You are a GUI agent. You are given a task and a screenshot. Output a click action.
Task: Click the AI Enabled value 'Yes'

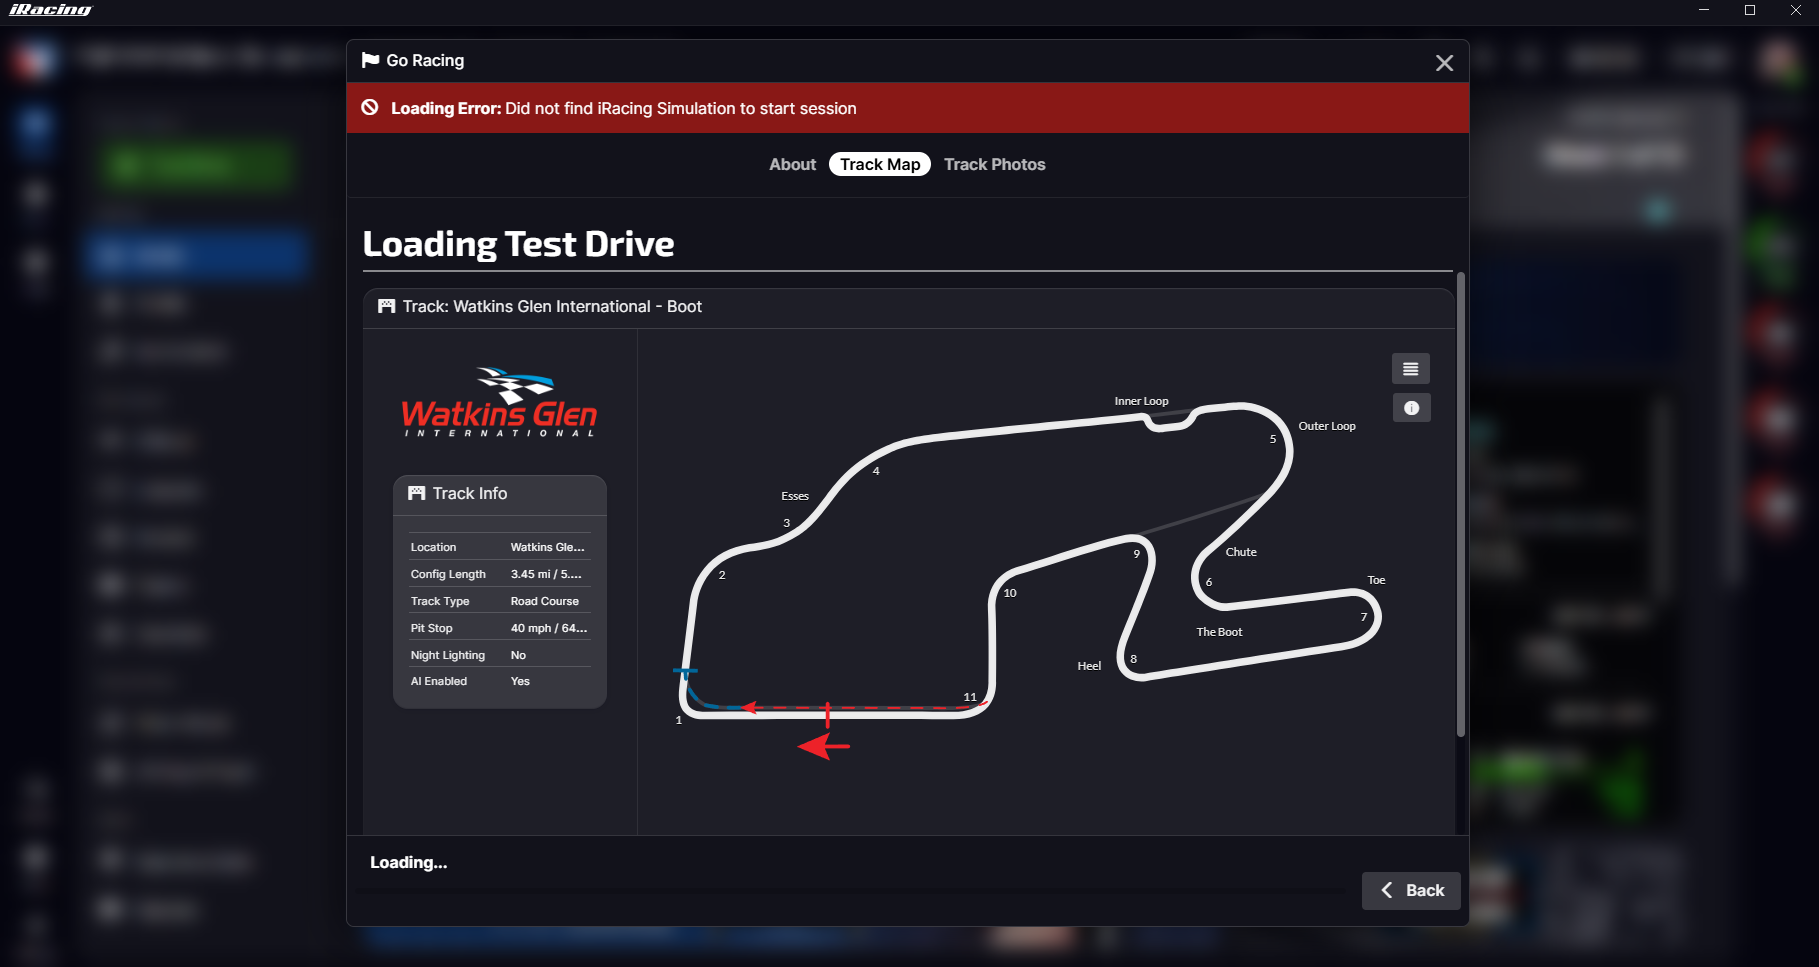[520, 681]
